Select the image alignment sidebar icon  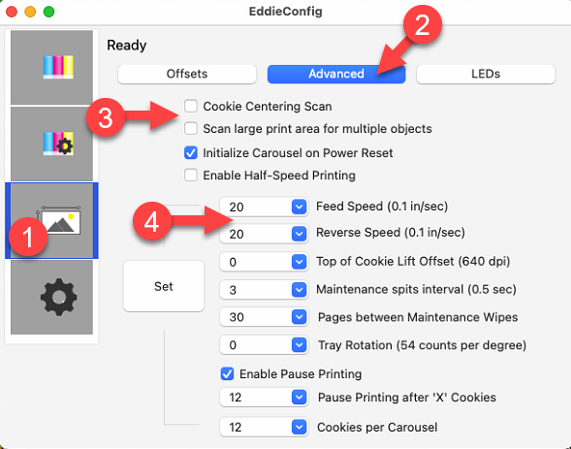coord(52,221)
